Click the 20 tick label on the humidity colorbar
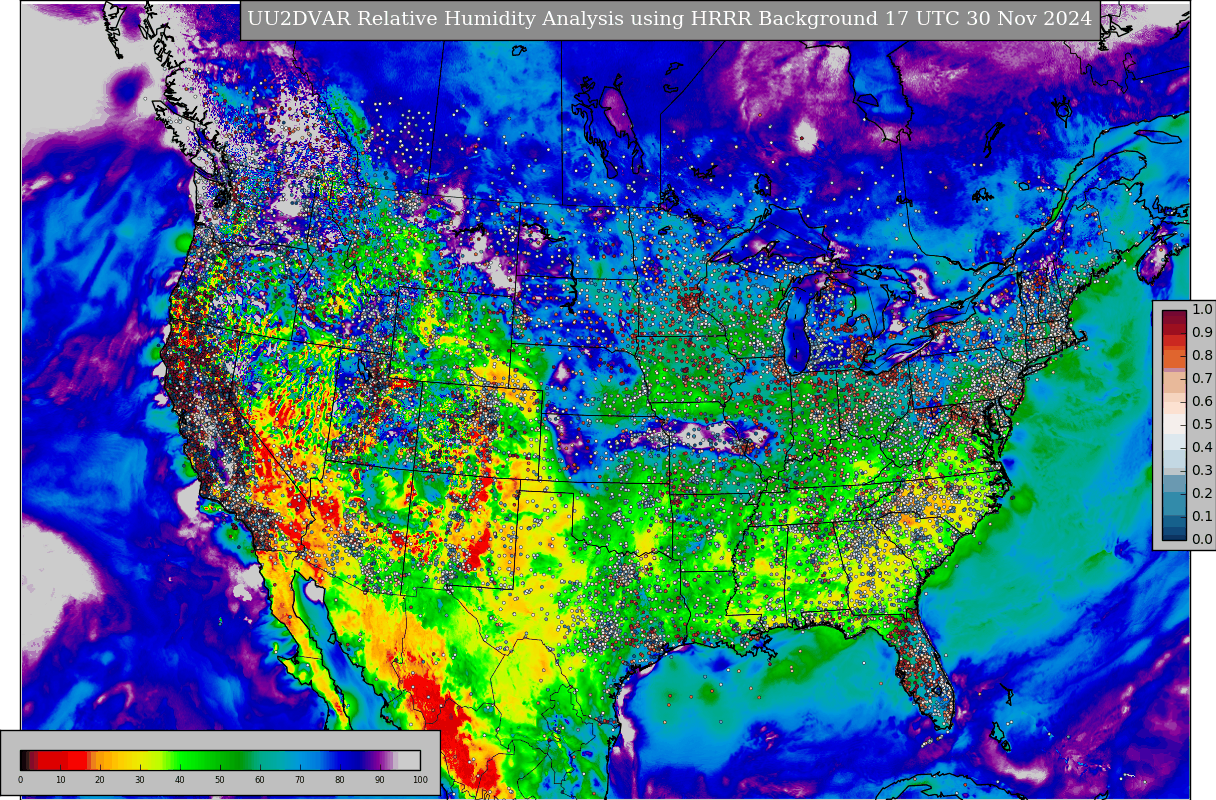1216x800 pixels. point(100,780)
